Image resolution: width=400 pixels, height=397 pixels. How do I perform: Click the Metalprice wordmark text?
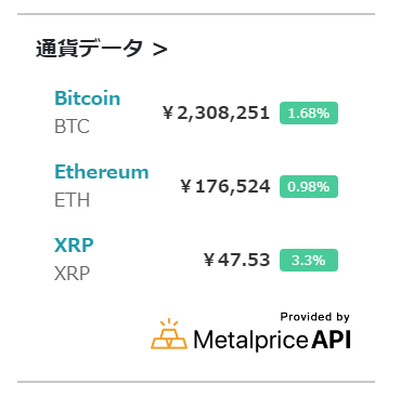pyautogui.click(x=251, y=340)
